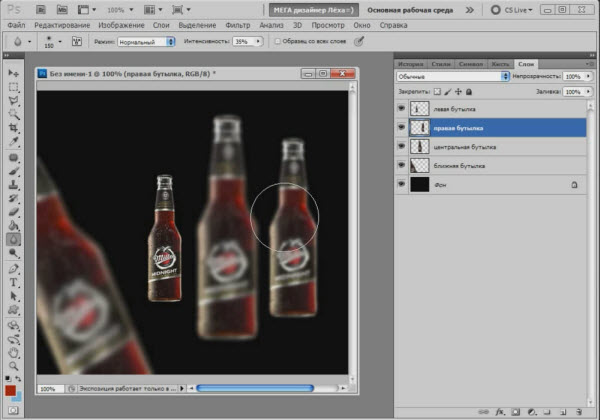
Task: Switch to the История tab
Action: tap(412, 62)
